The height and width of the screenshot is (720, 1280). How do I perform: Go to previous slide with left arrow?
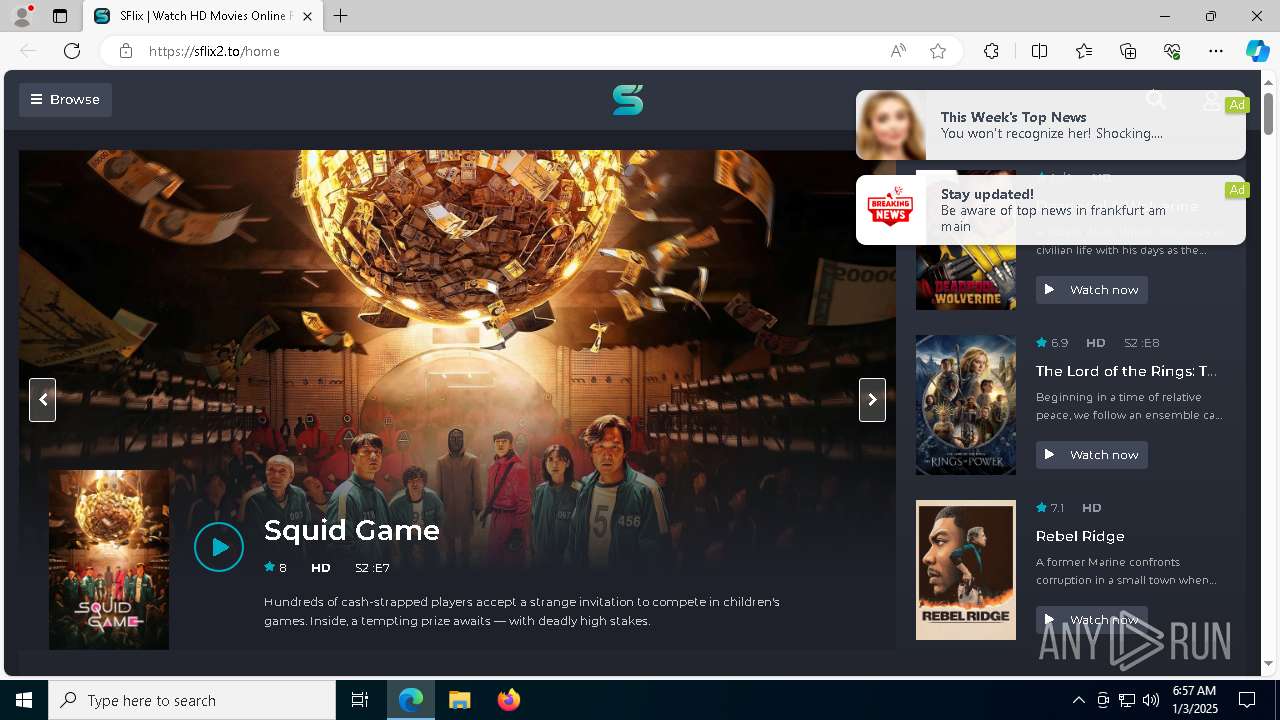pos(42,400)
